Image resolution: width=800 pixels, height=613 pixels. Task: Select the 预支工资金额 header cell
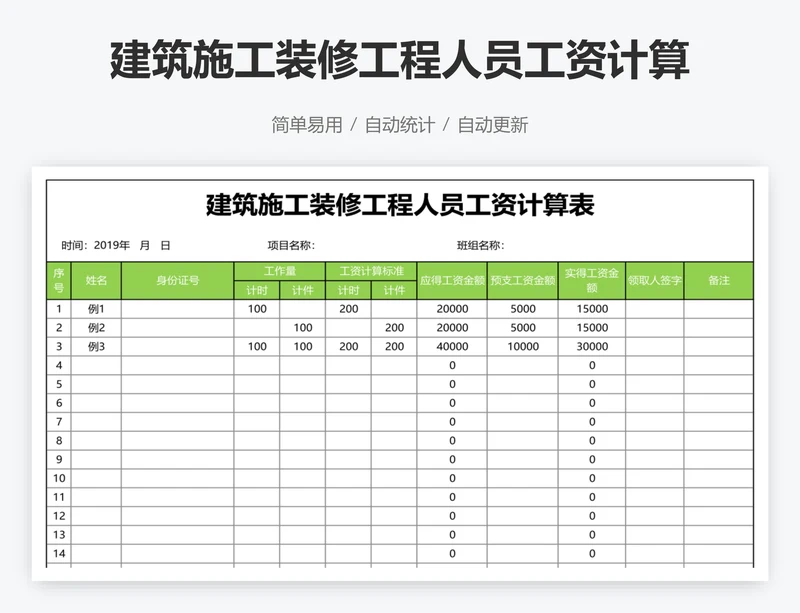(x=523, y=281)
